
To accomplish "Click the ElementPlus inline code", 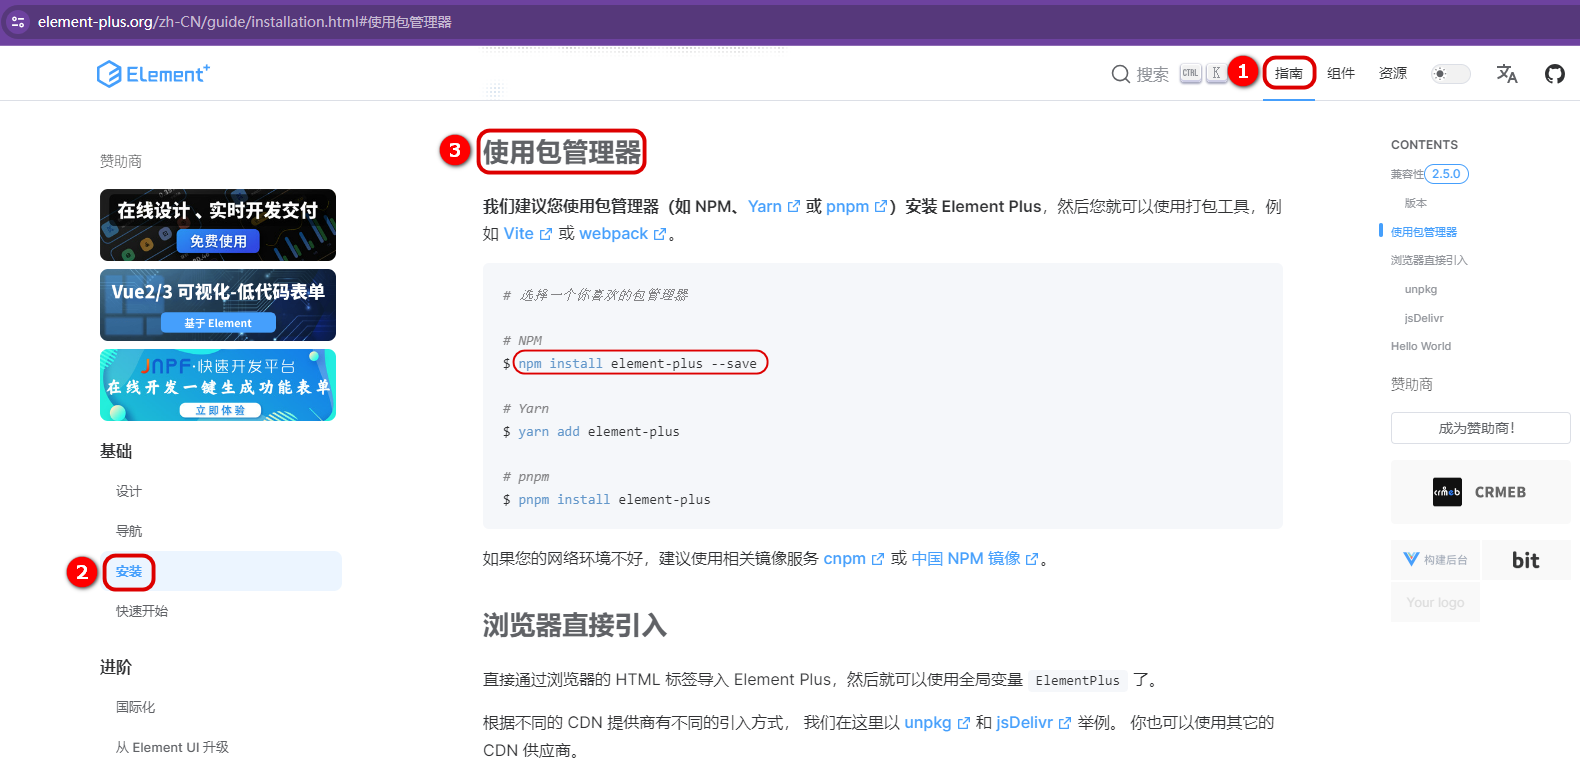I will pyautogui.click(x=1078, y=680).
